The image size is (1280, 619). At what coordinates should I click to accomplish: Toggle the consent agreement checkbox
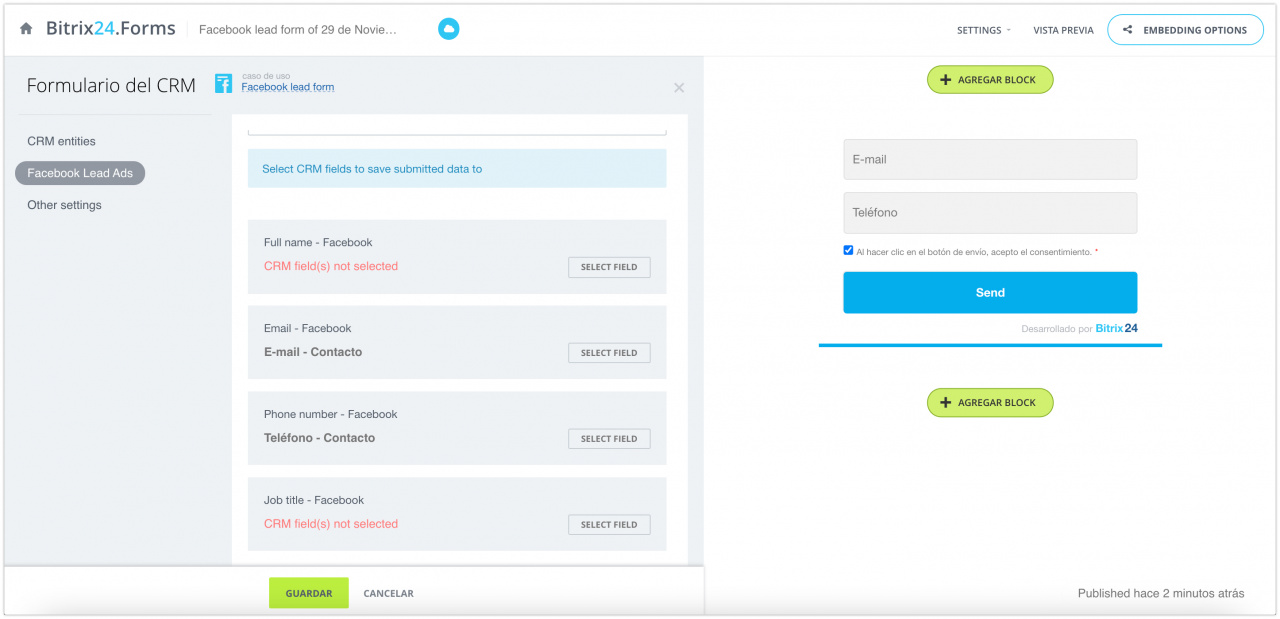point(849,251)
